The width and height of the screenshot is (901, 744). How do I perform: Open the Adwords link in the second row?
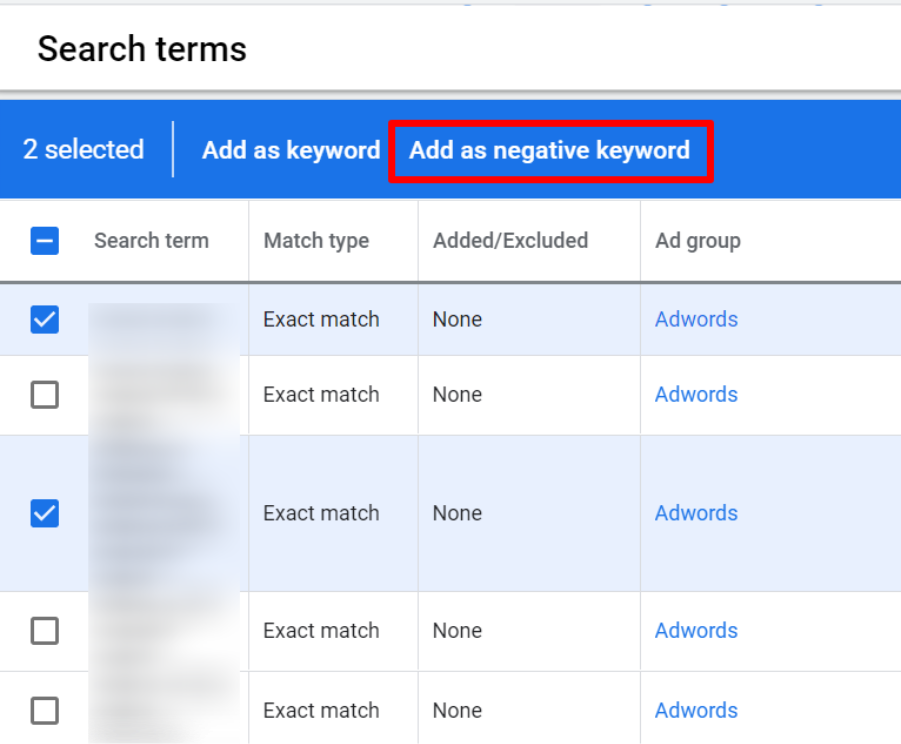[x=696, y=395]
